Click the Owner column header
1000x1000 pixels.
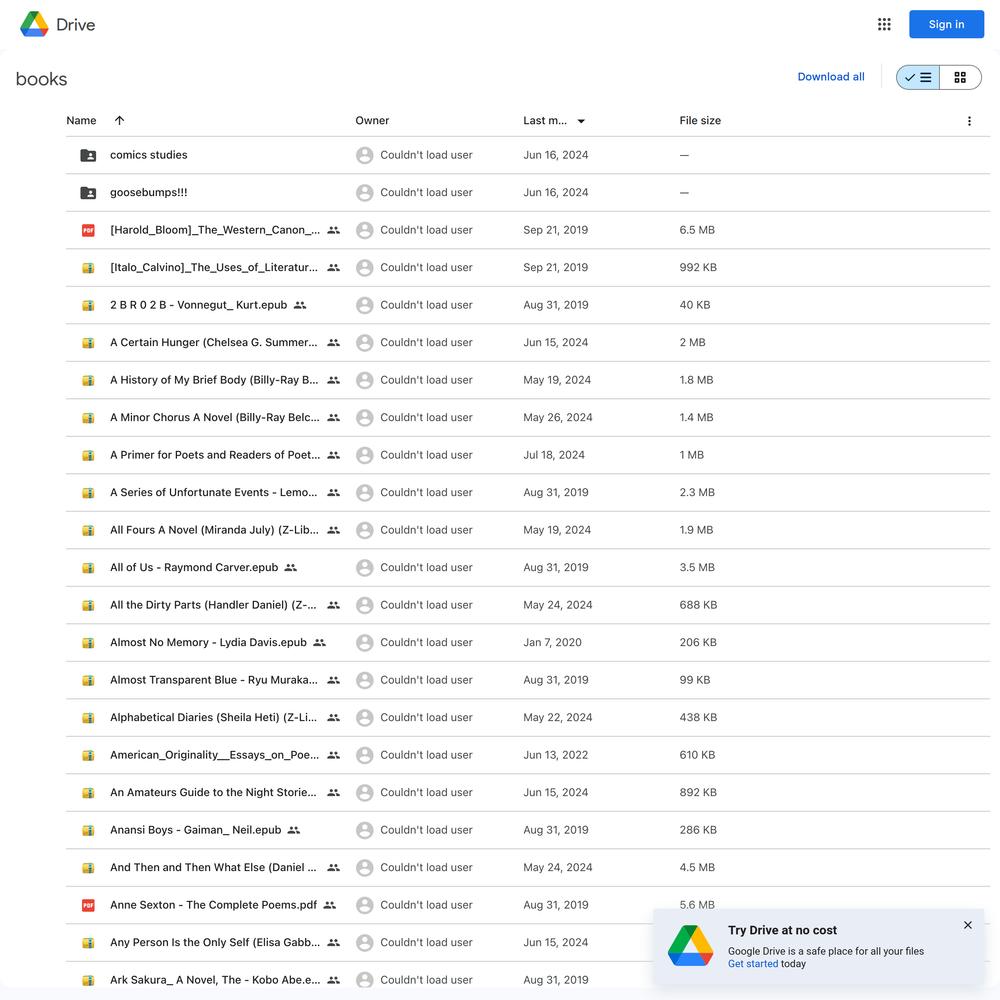click(x=372, y=121)
